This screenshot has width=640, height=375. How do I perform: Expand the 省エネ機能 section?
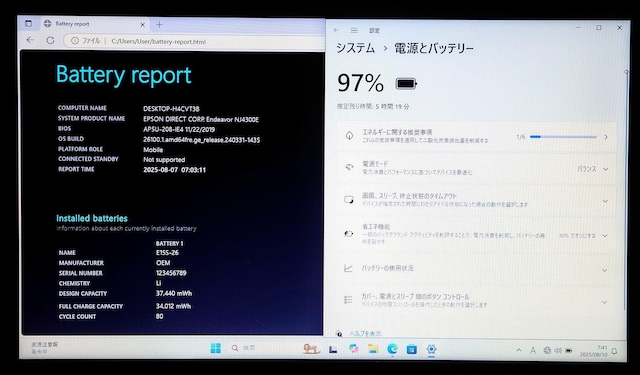[x=476, y=234]
